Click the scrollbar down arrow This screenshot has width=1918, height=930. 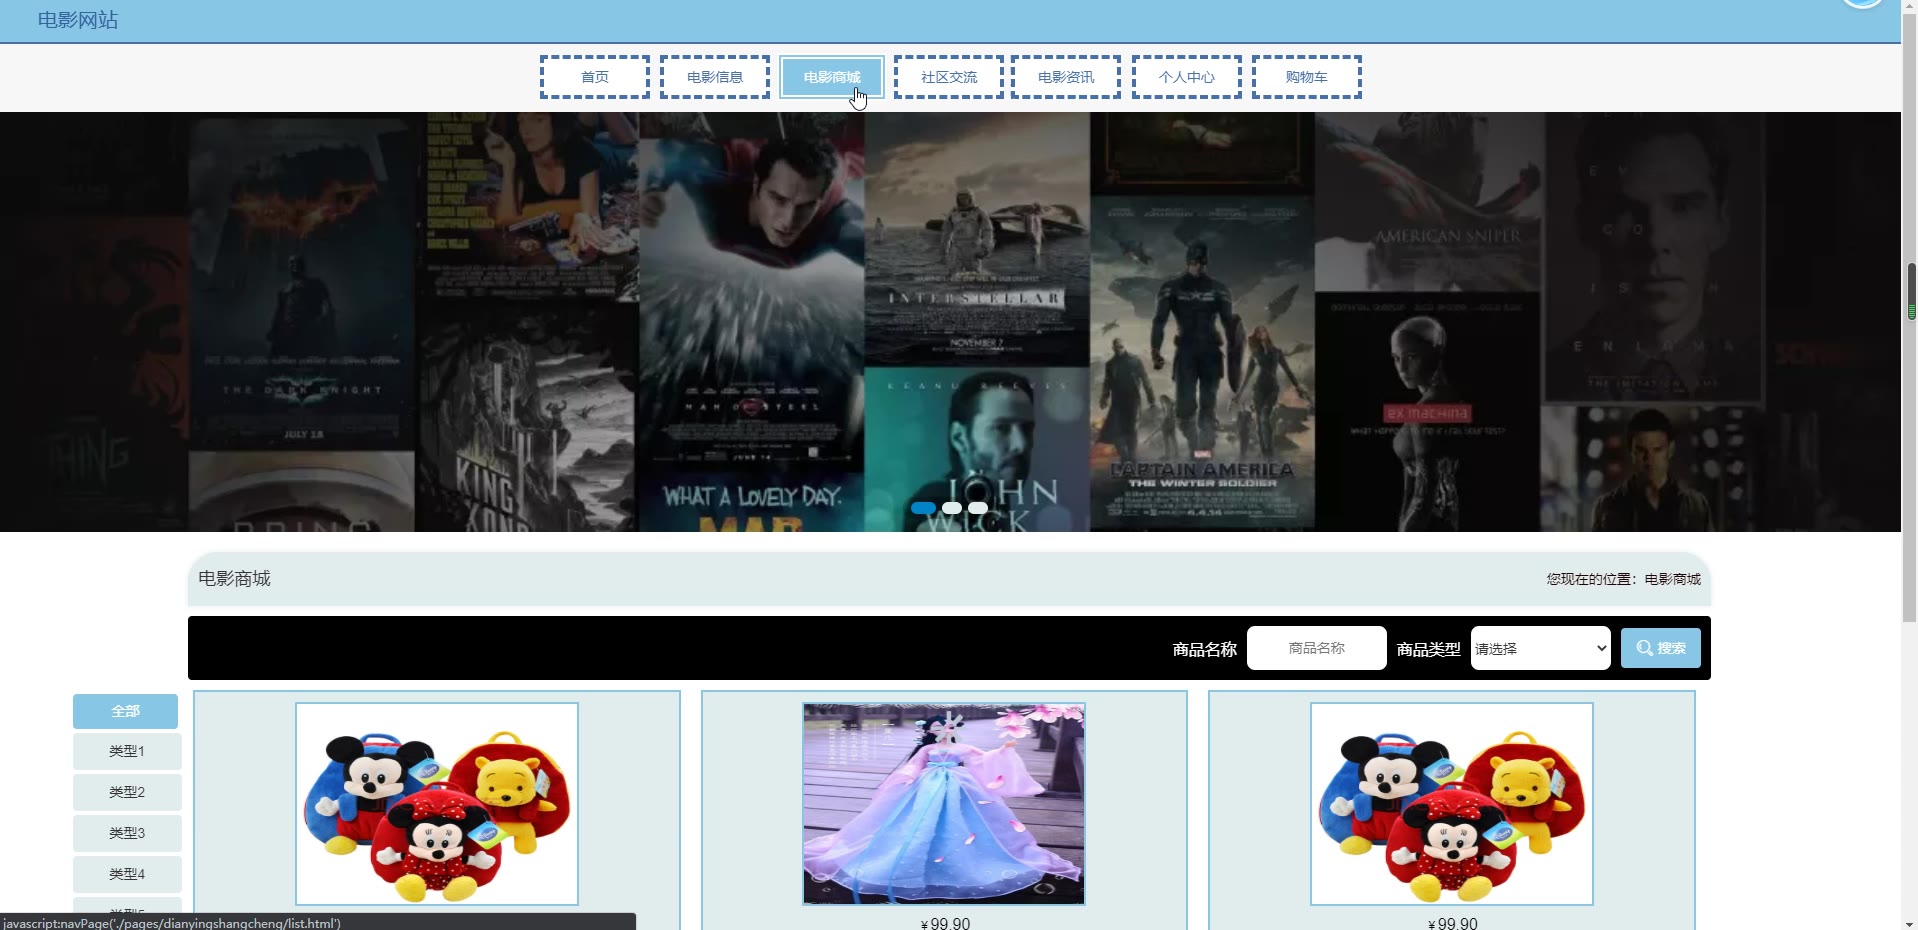pyautogui.click(x=1910, y=922)
